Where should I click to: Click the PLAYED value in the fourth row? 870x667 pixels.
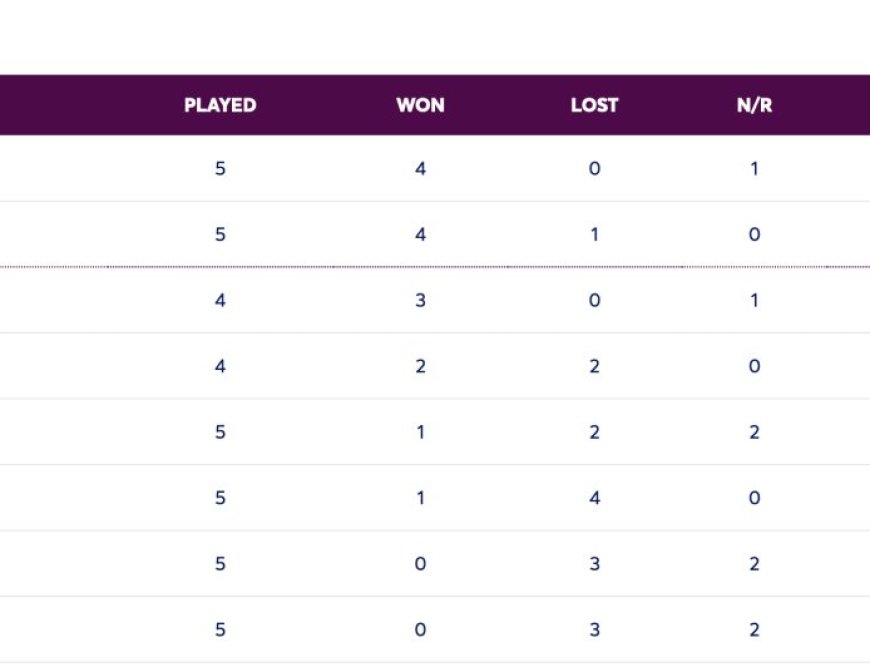tap(220, 367)
